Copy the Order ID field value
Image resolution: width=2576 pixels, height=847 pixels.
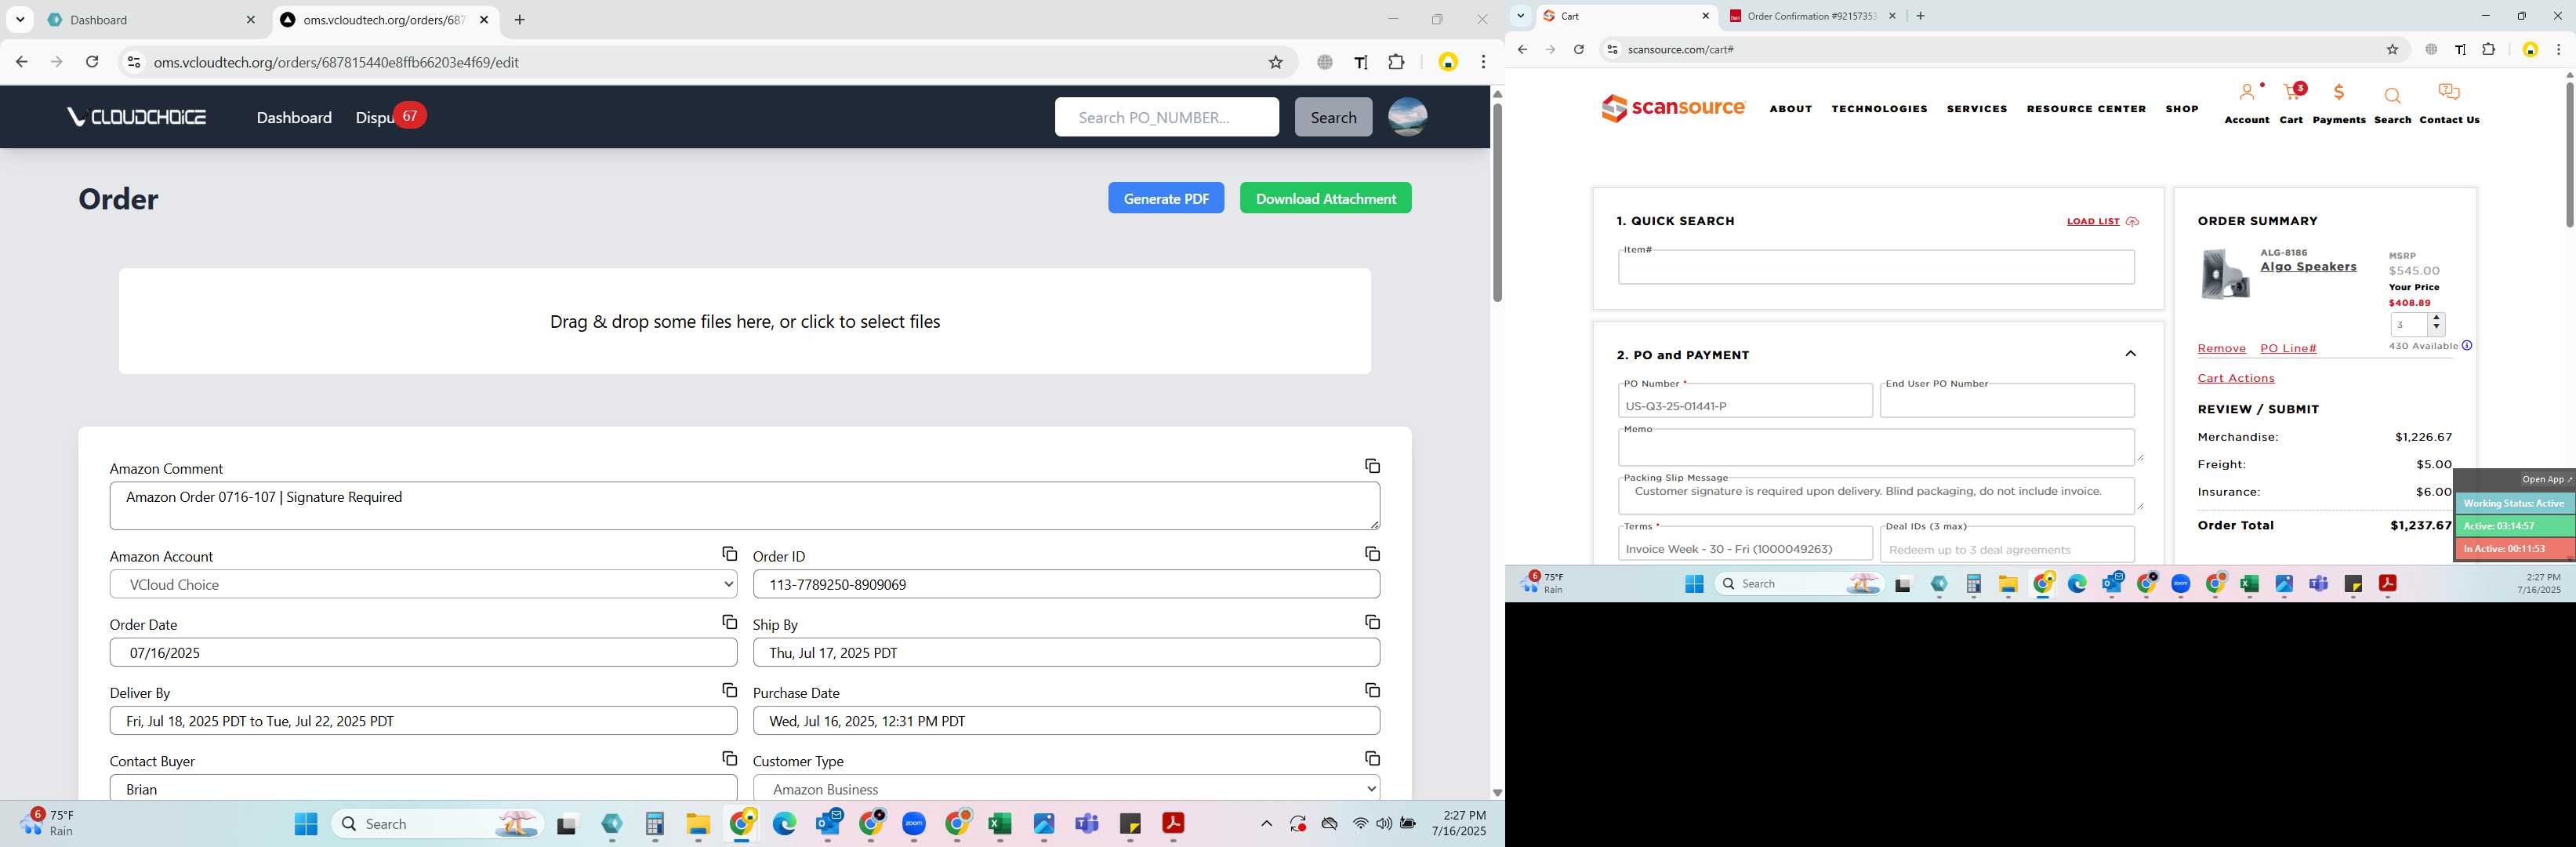(1372, 554)
